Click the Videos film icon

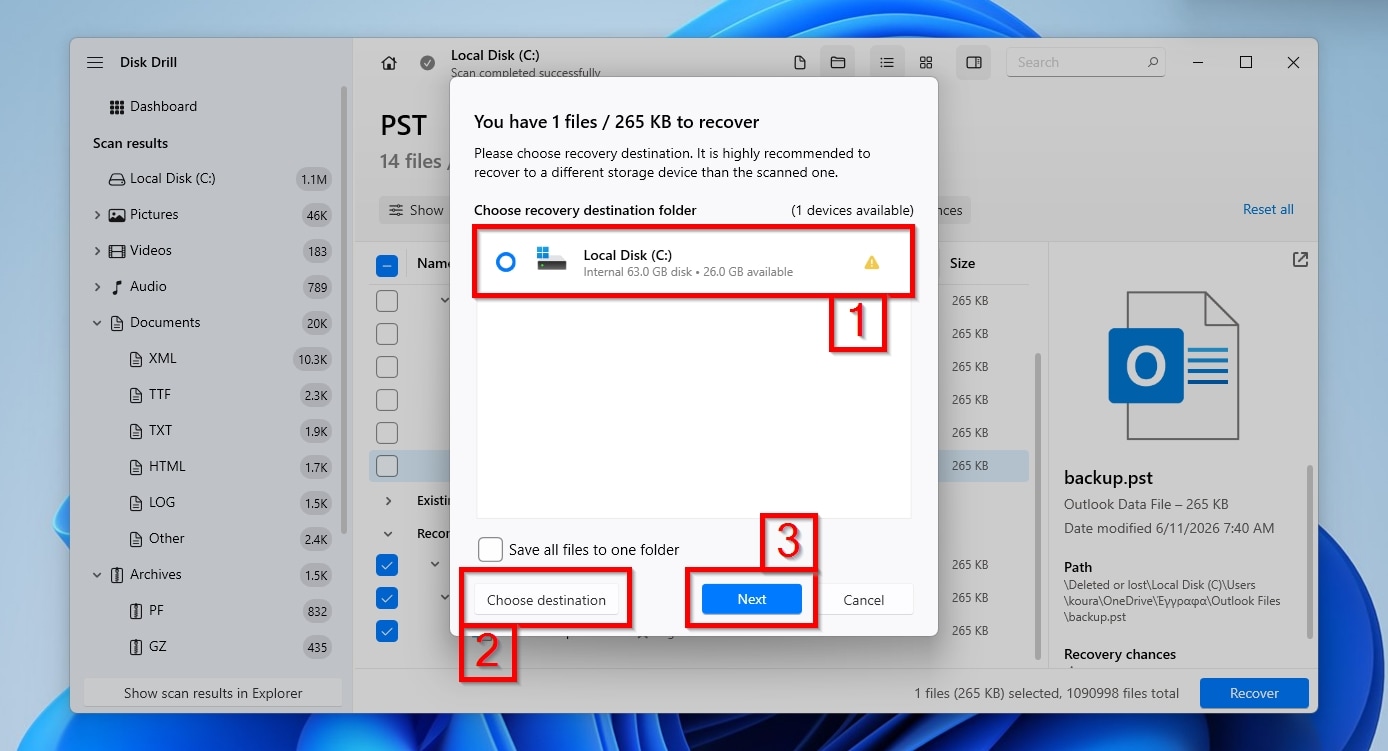(x=117, y=251)
